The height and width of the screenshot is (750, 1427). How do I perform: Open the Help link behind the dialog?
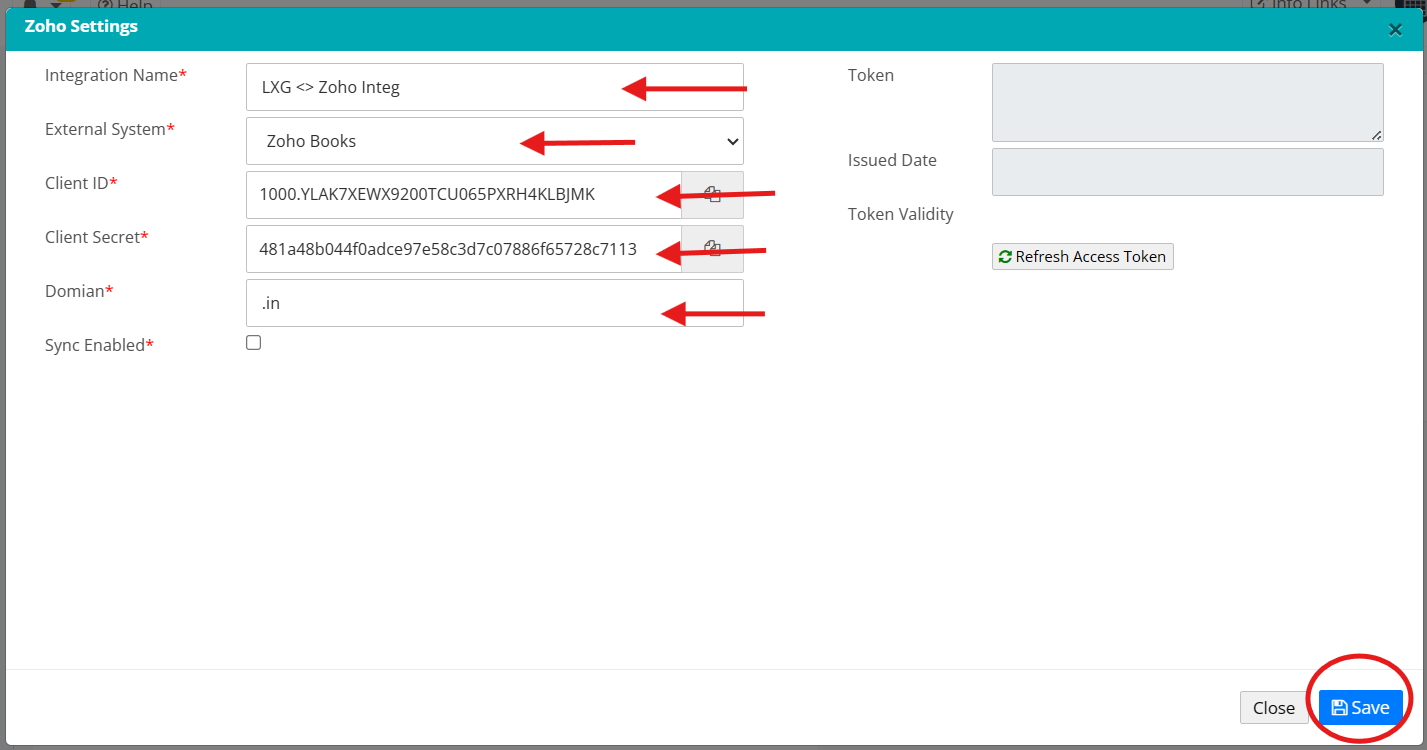tap(125, 5)
